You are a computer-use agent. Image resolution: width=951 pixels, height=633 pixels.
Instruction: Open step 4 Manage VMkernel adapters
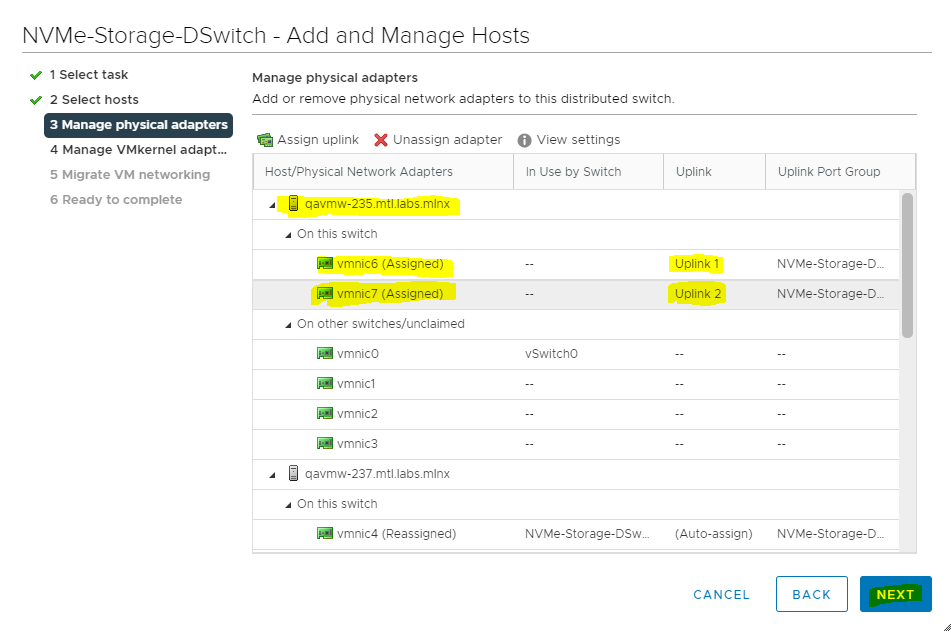[138, 150]
